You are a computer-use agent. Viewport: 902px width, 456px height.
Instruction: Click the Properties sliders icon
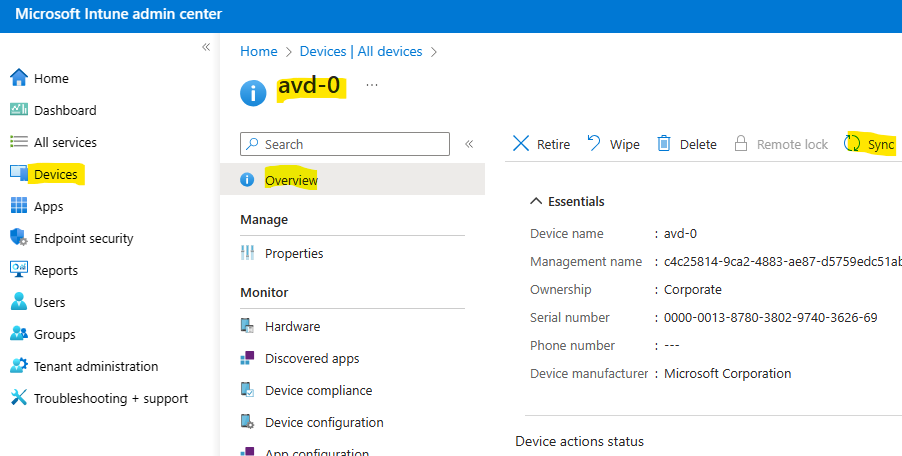(247, 252)
